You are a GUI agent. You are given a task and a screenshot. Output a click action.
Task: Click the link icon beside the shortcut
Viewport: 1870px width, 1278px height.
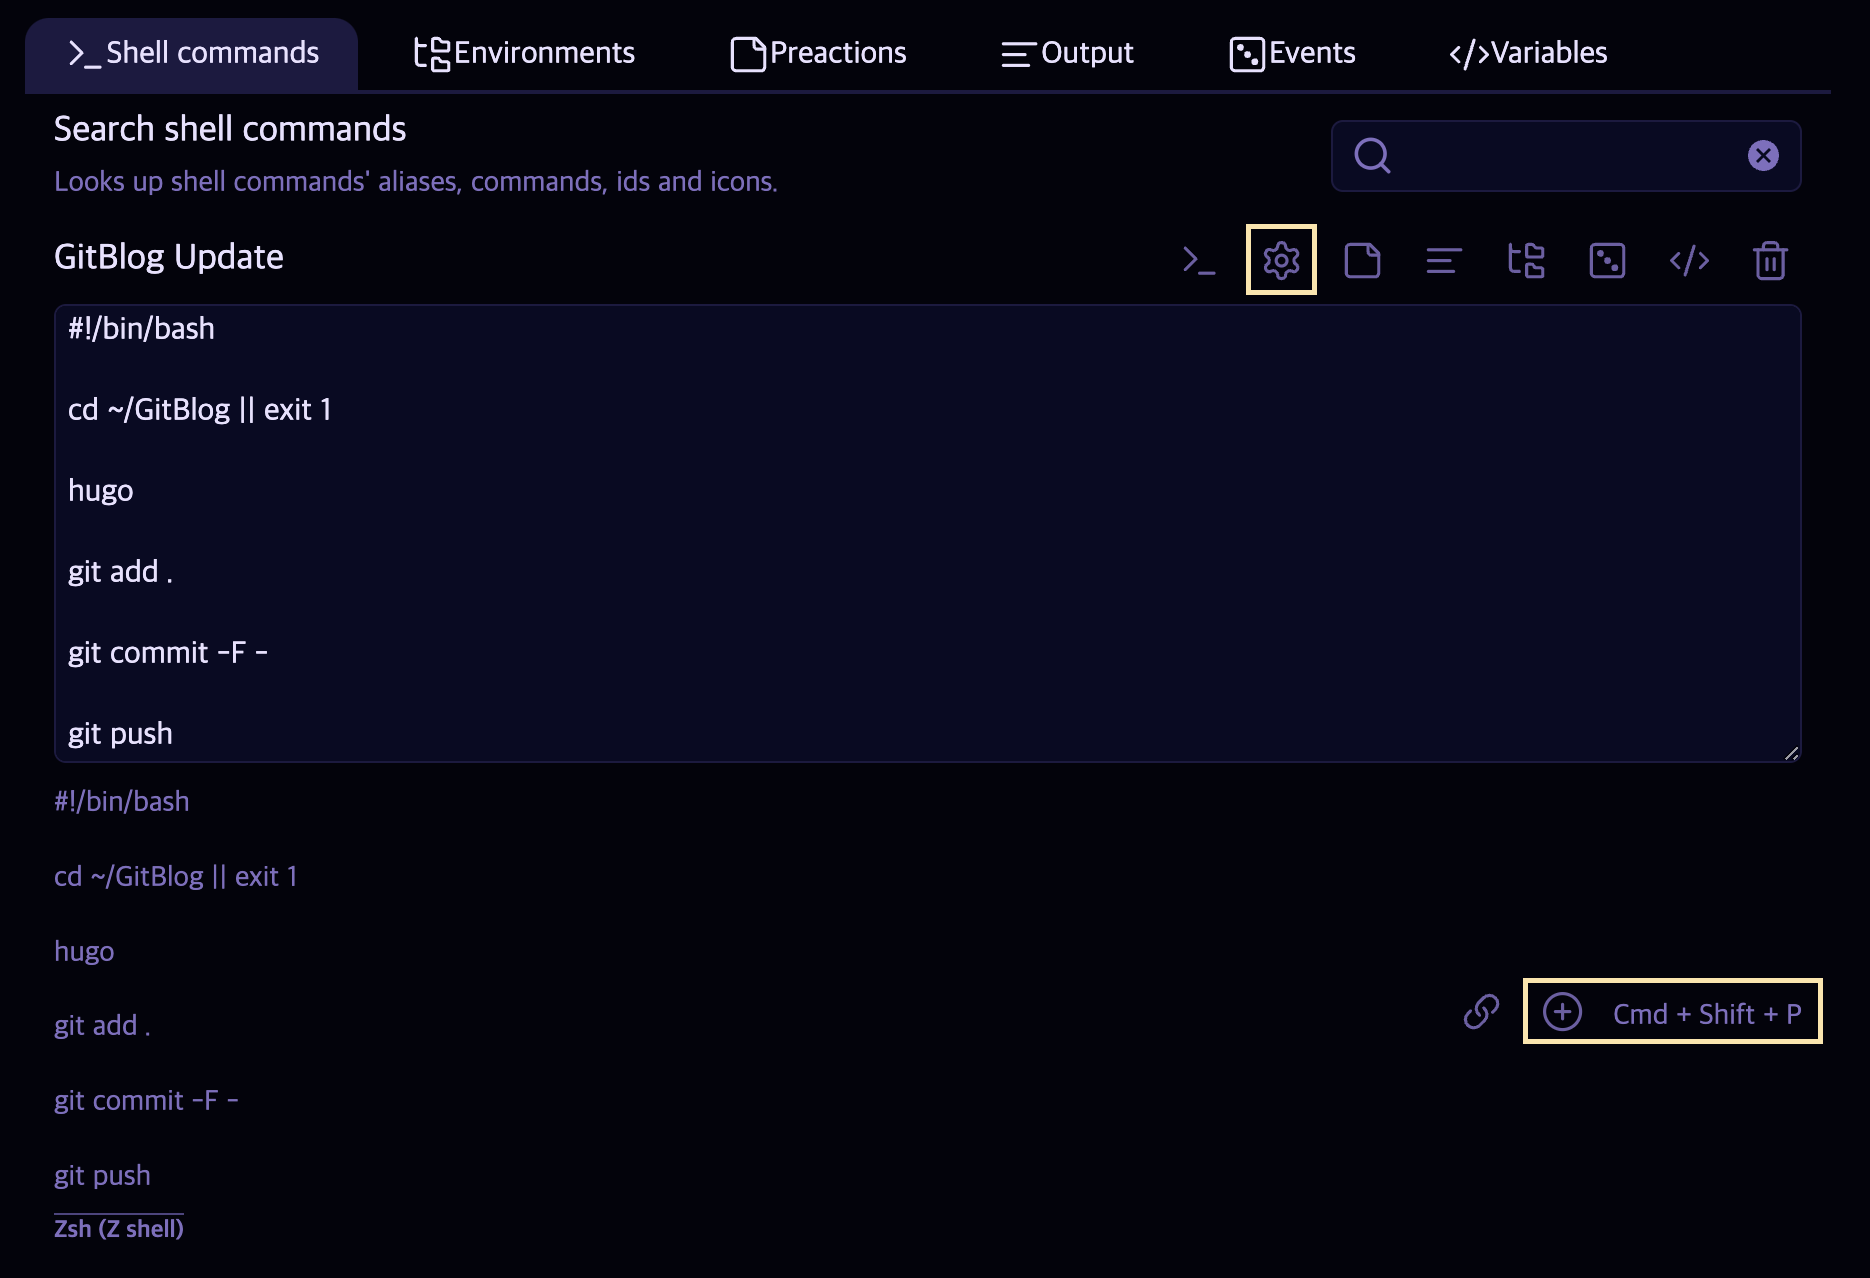[1481, 1012]
